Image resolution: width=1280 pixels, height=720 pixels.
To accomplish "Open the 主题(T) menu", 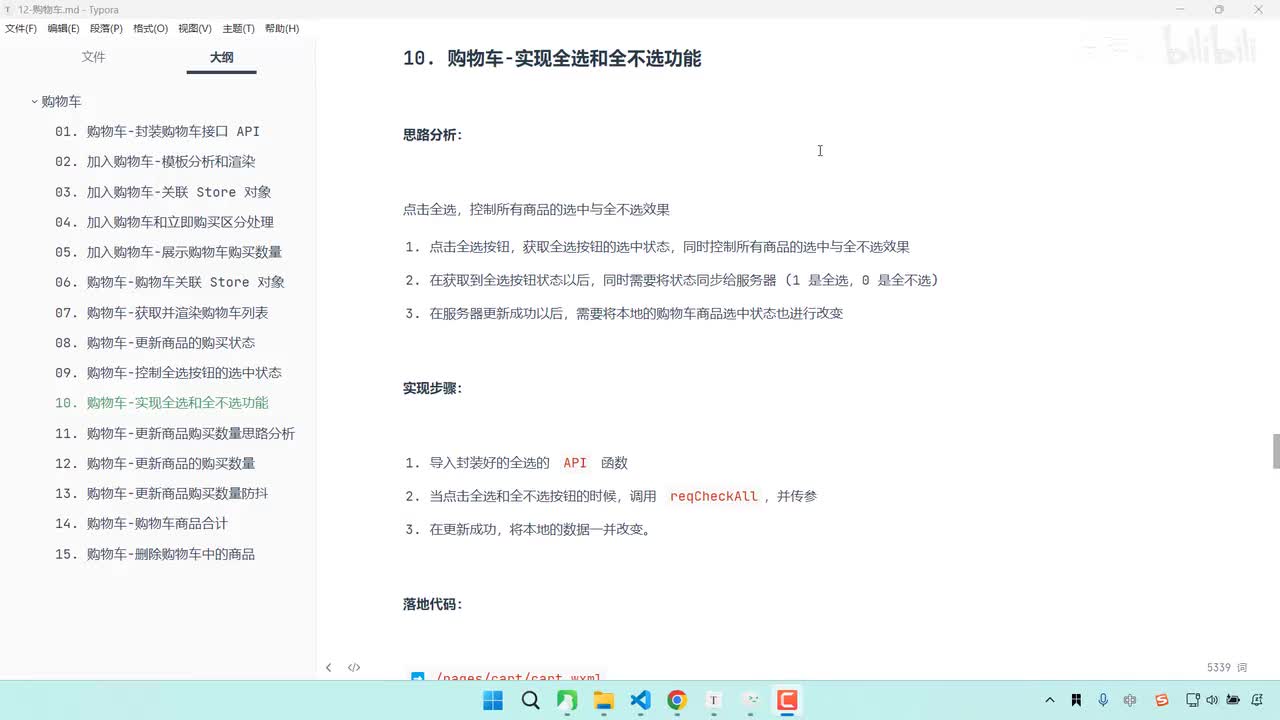I will click(x=238, y=29).
